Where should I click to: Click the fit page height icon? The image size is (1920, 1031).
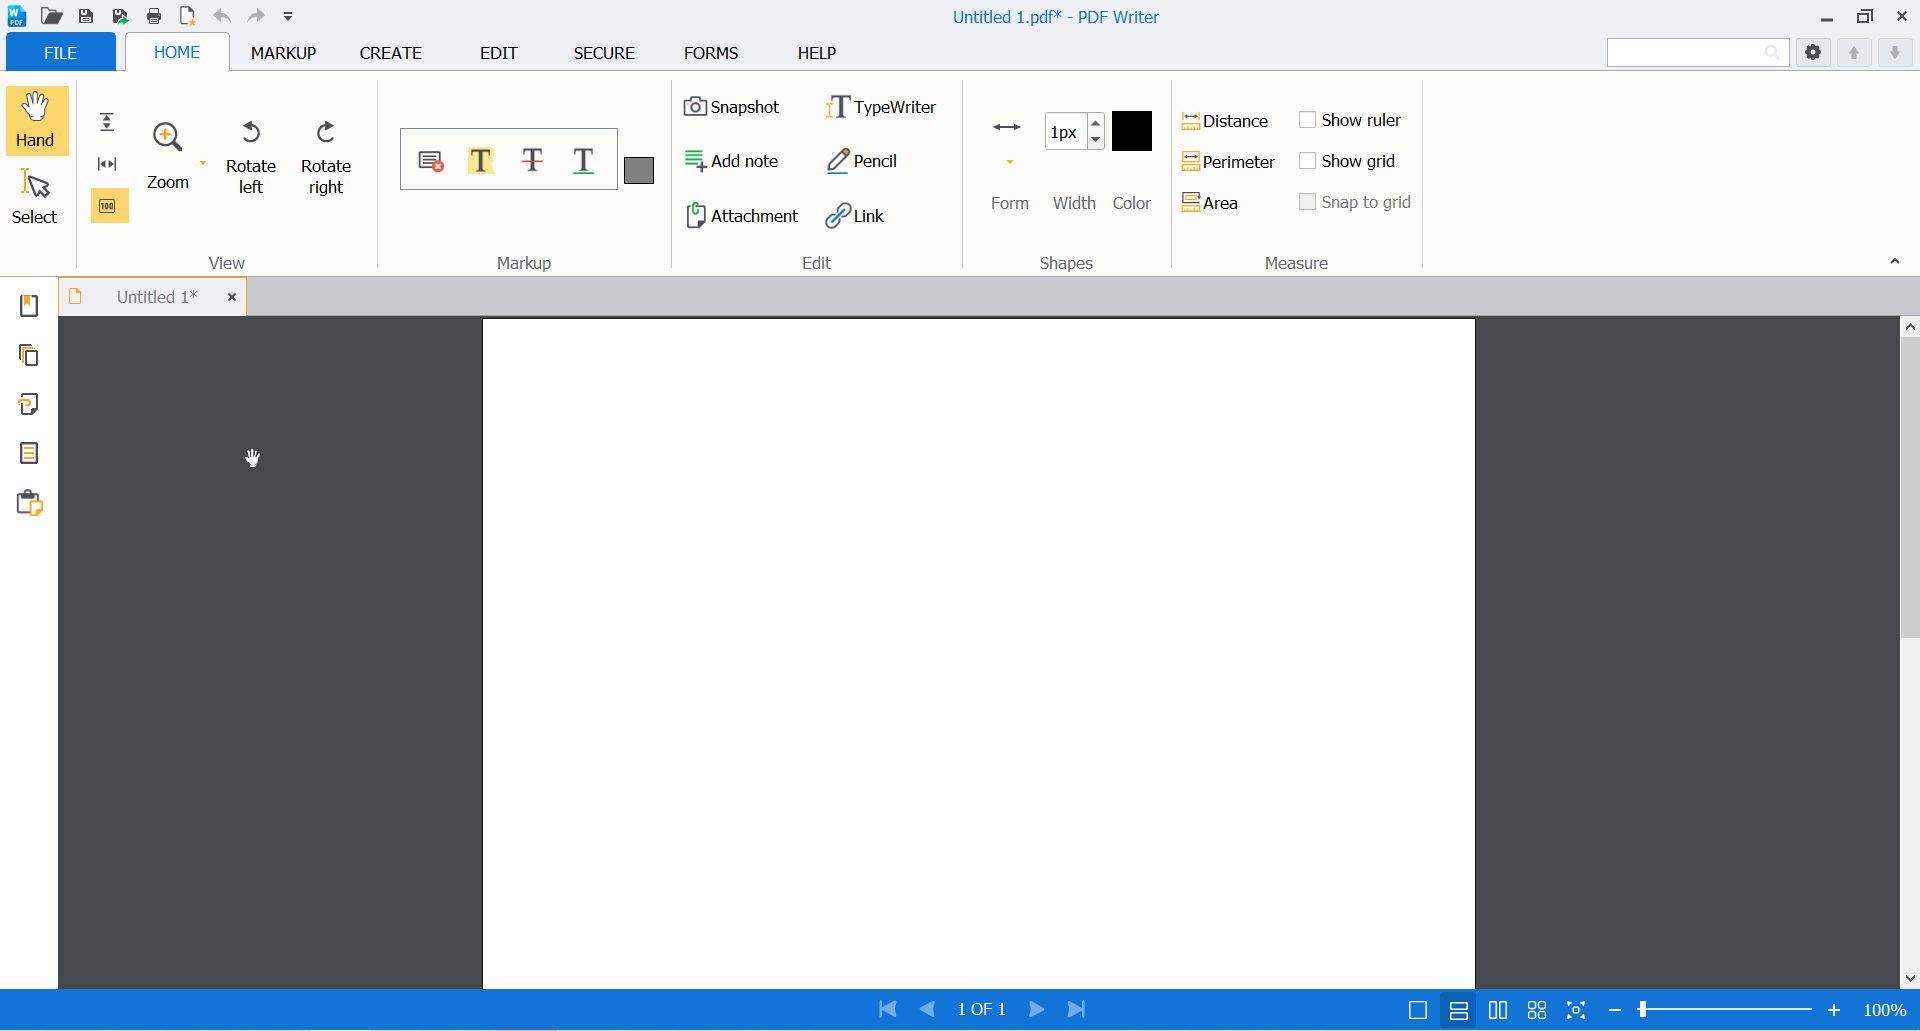coord(107,122)
